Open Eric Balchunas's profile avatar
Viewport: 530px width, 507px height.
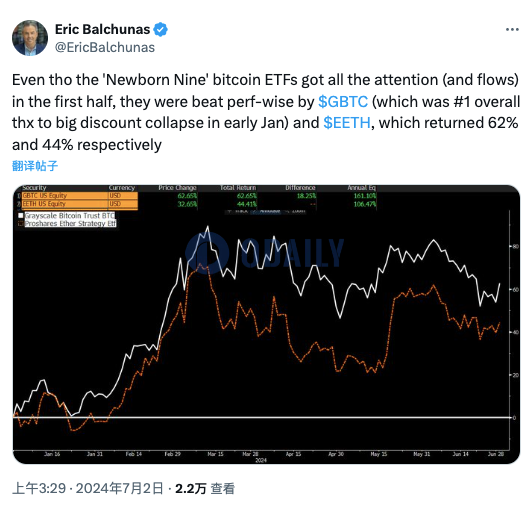[x=30, y=38]
